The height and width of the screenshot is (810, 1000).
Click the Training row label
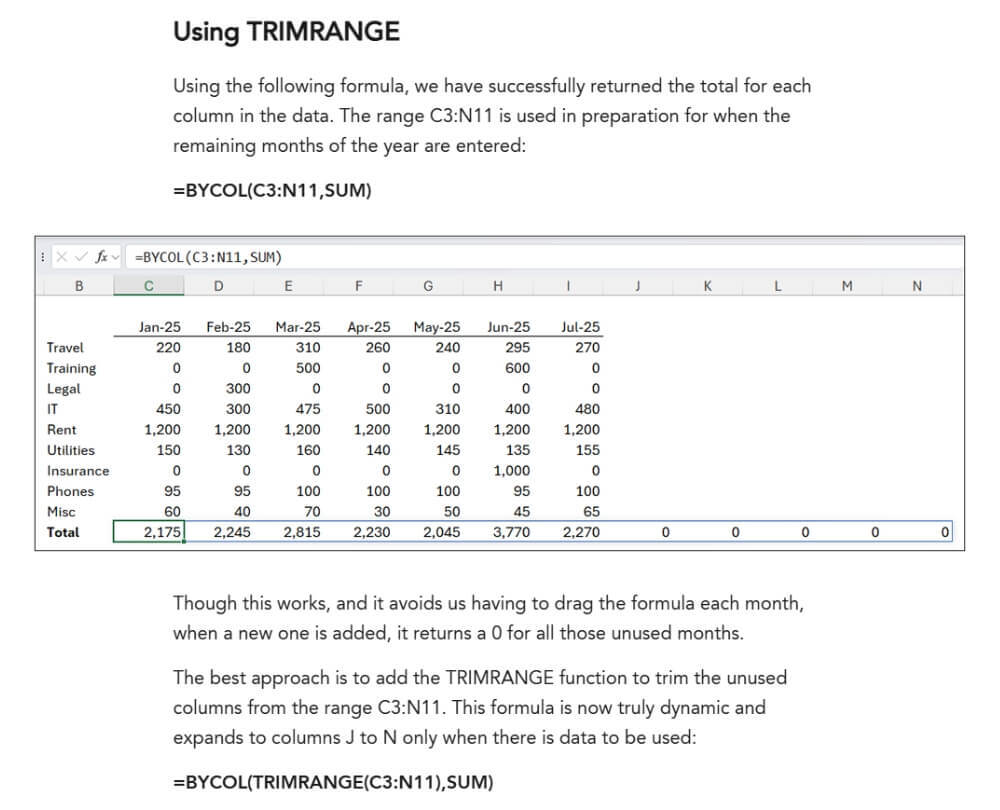pyautogui.click(x=71, y=368)
